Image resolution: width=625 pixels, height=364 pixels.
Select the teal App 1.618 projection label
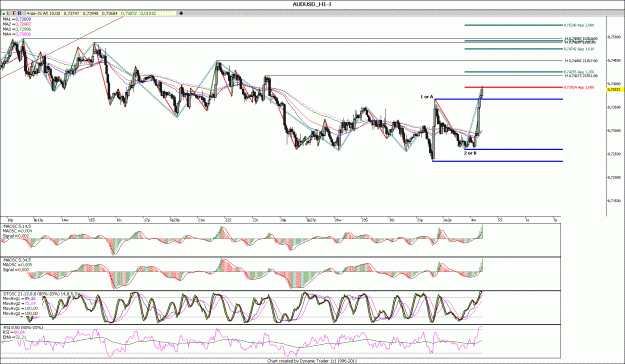point(579,49)
